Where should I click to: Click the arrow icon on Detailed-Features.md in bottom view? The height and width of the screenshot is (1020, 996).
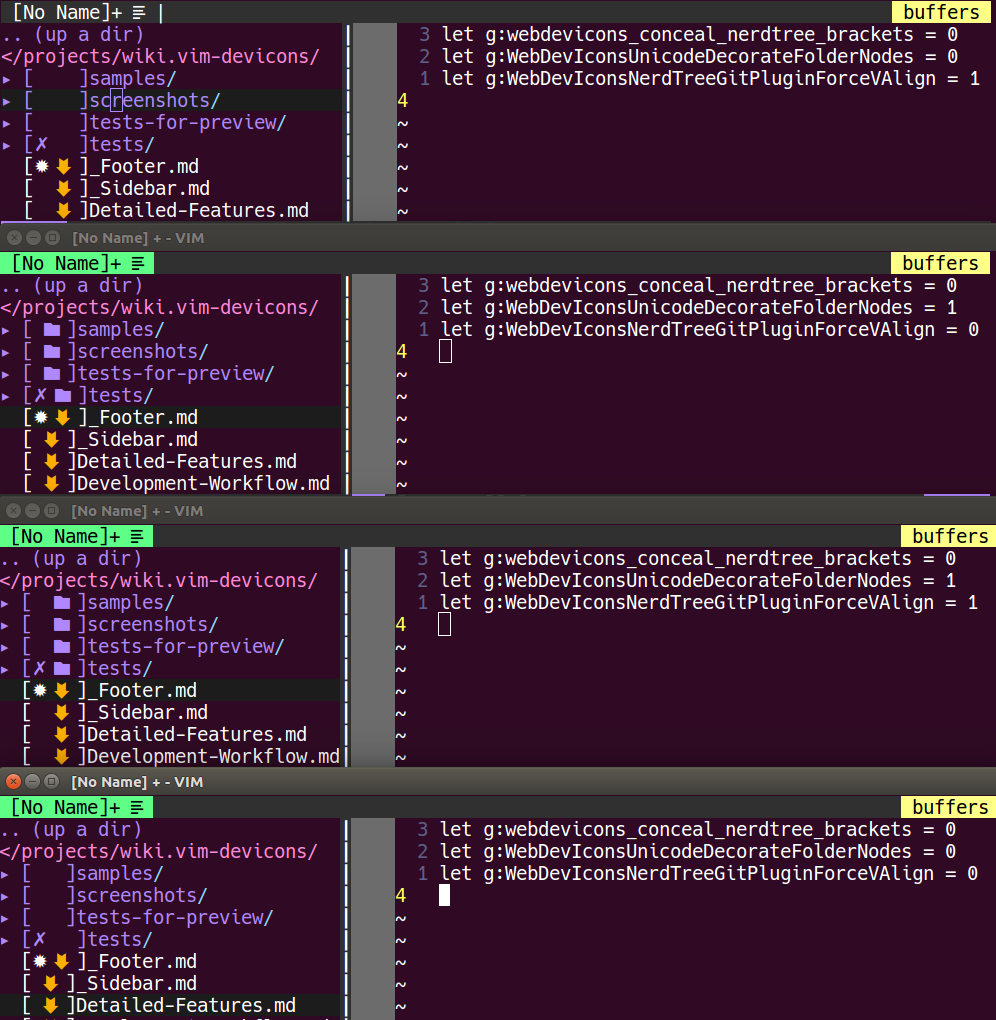(x=51, y=1006)
